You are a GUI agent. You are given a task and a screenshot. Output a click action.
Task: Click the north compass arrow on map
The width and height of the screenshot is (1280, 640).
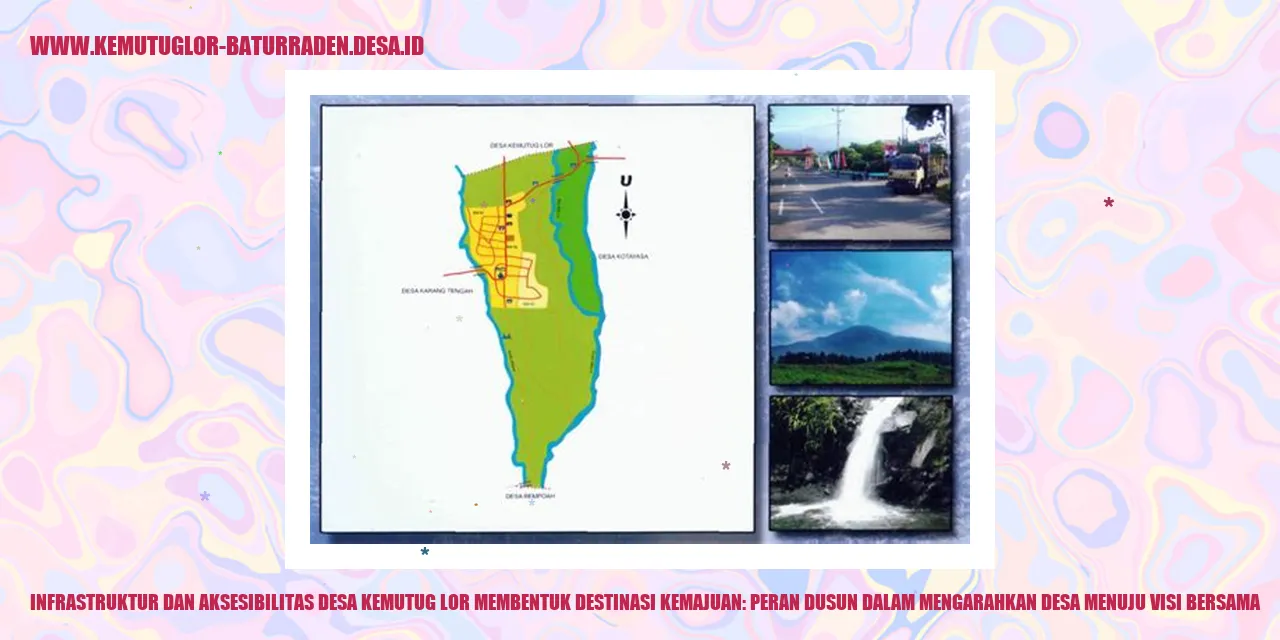tap(626, 207)
